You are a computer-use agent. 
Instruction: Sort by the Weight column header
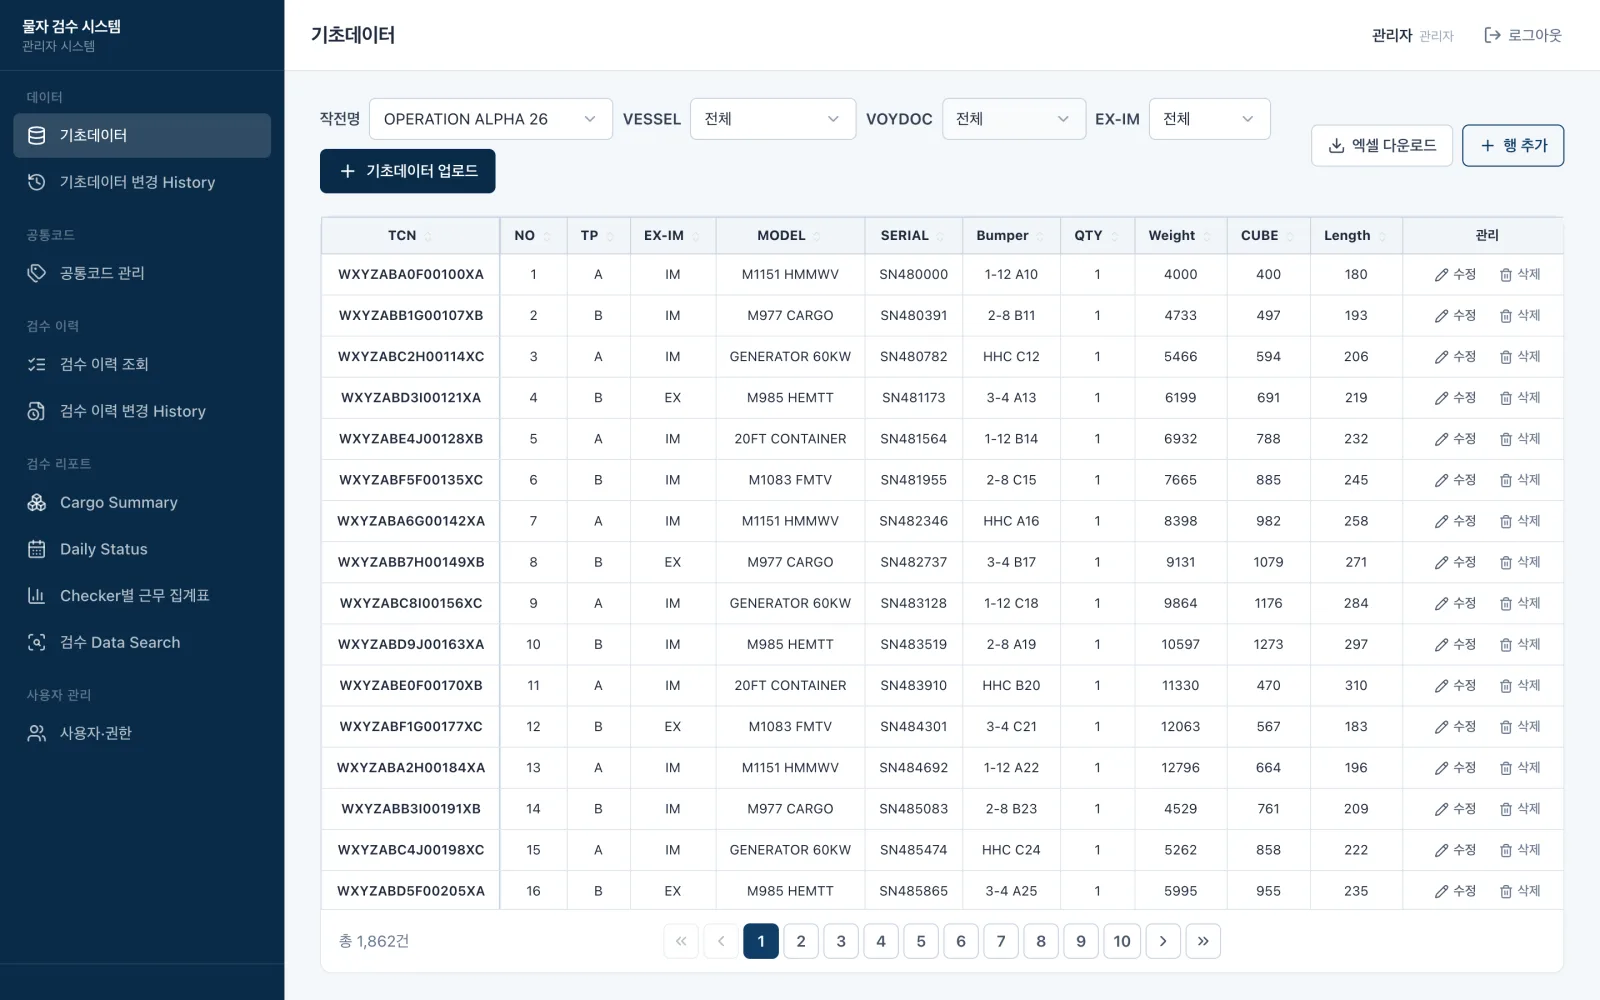[1180, 236]
